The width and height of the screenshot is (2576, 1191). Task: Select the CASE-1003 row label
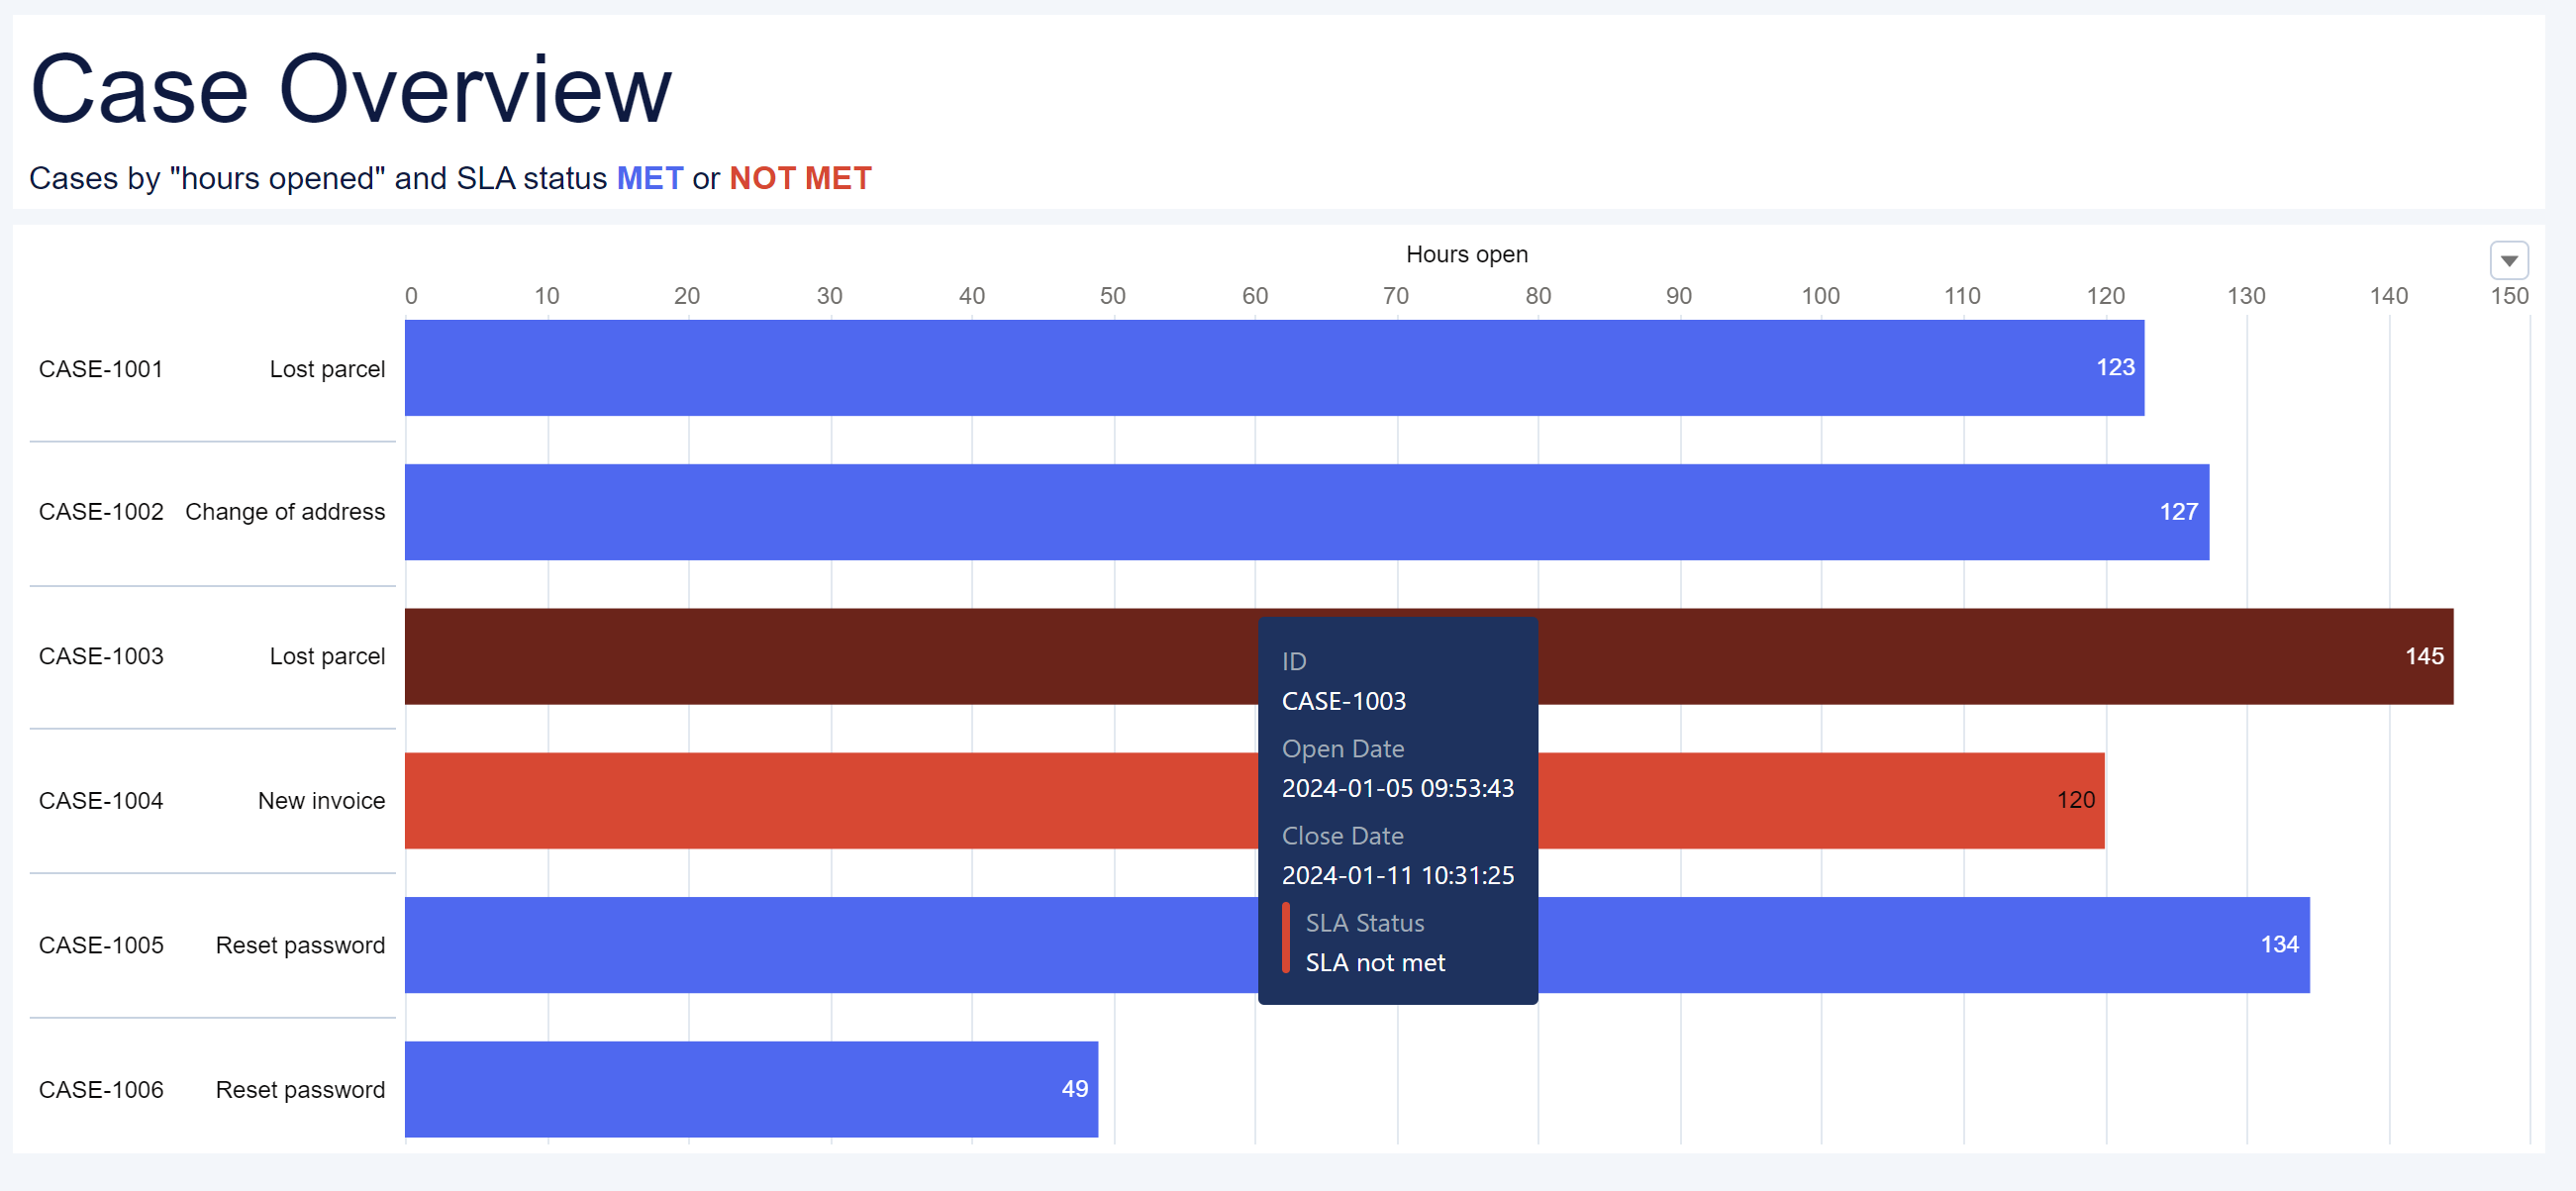(101, 656)
